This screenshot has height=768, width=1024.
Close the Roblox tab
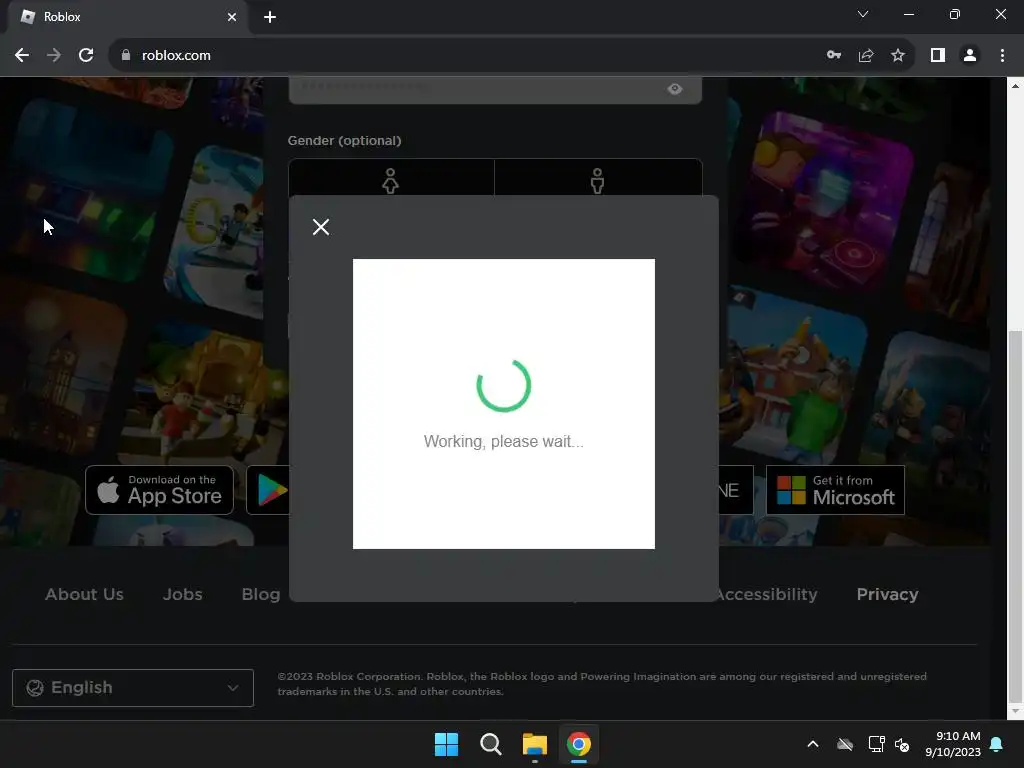pos(232,17)
